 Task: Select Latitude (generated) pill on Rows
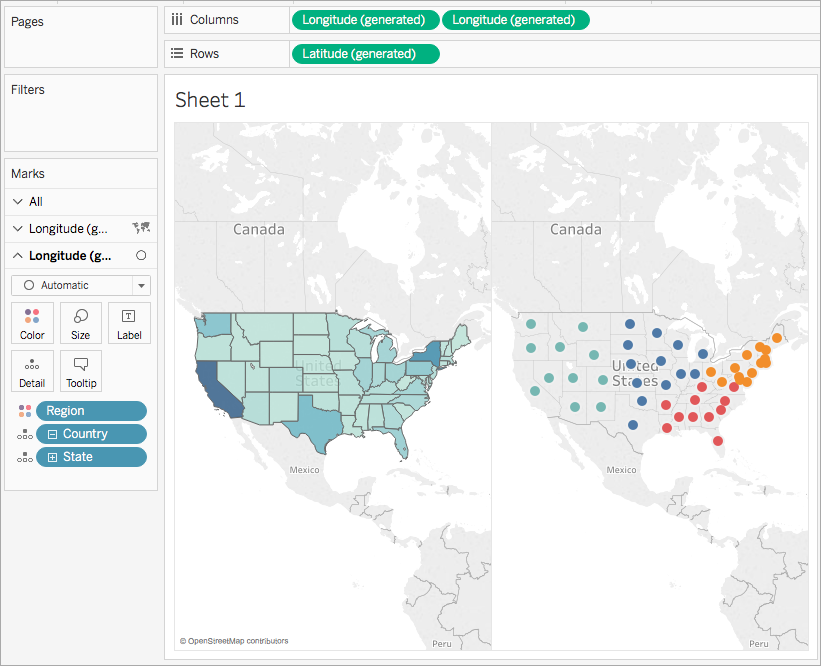pyautogui.click(x=365, y=54)
